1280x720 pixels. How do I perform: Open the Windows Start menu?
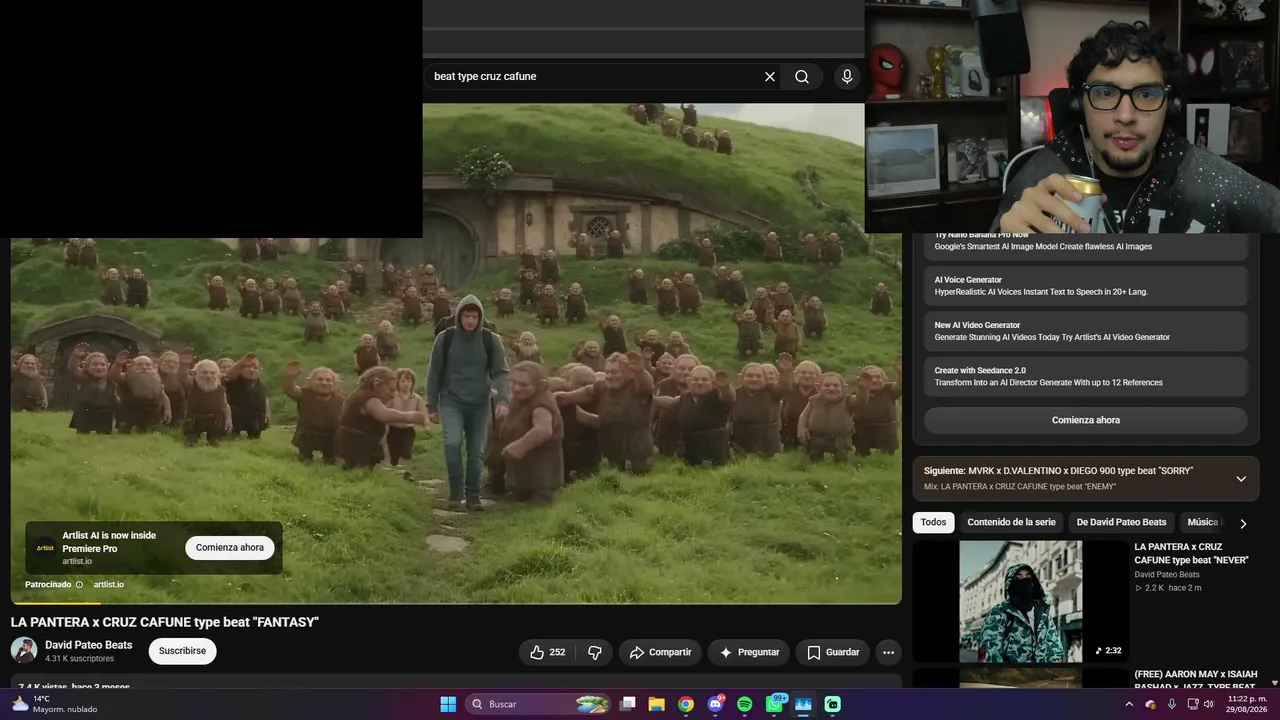pos(448,704)
